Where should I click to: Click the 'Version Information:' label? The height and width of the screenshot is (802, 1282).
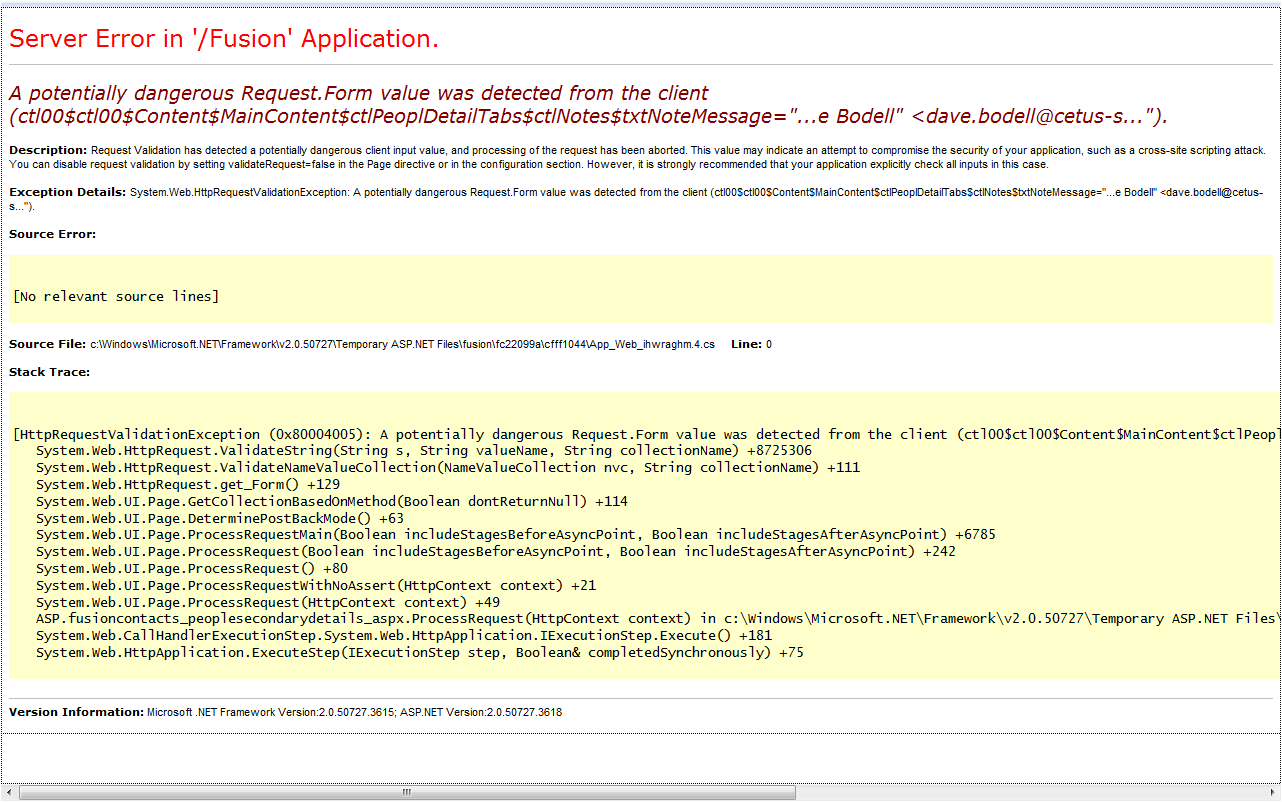(x=76, y=712)
